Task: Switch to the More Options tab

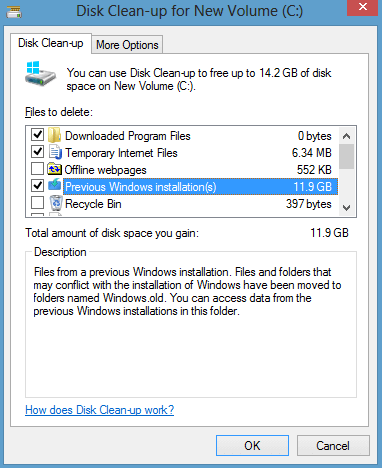Action: click(x=127, y=45)
